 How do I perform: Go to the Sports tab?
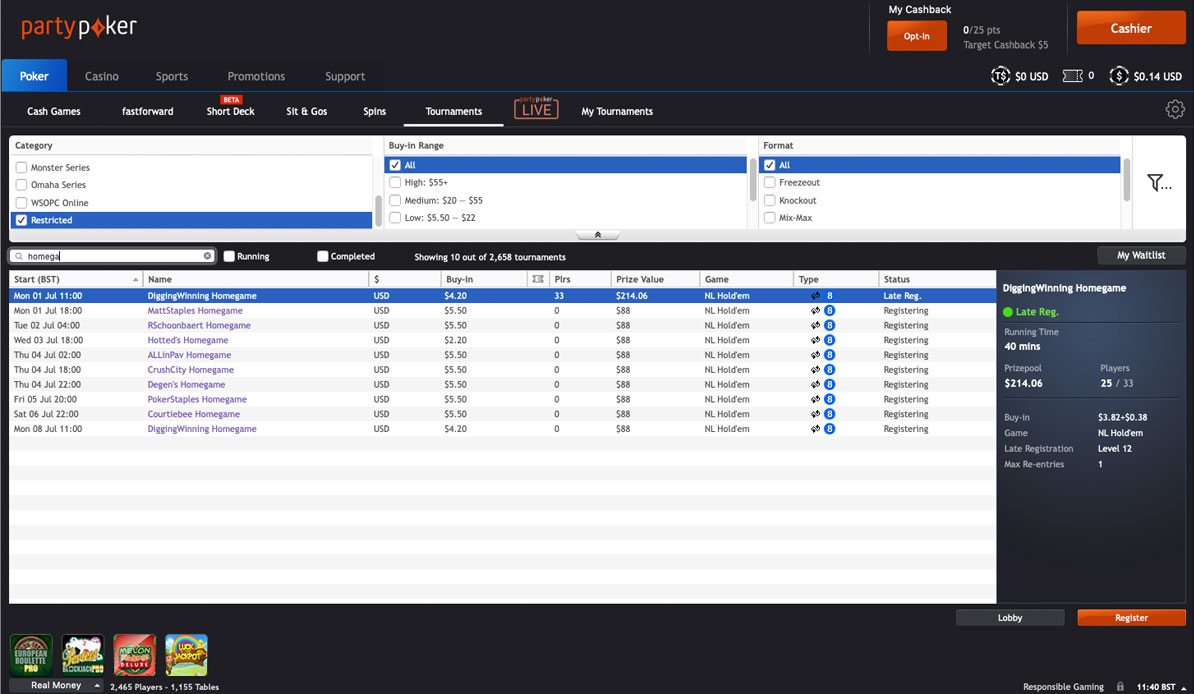pyautogui.click(x=171, y=76)
